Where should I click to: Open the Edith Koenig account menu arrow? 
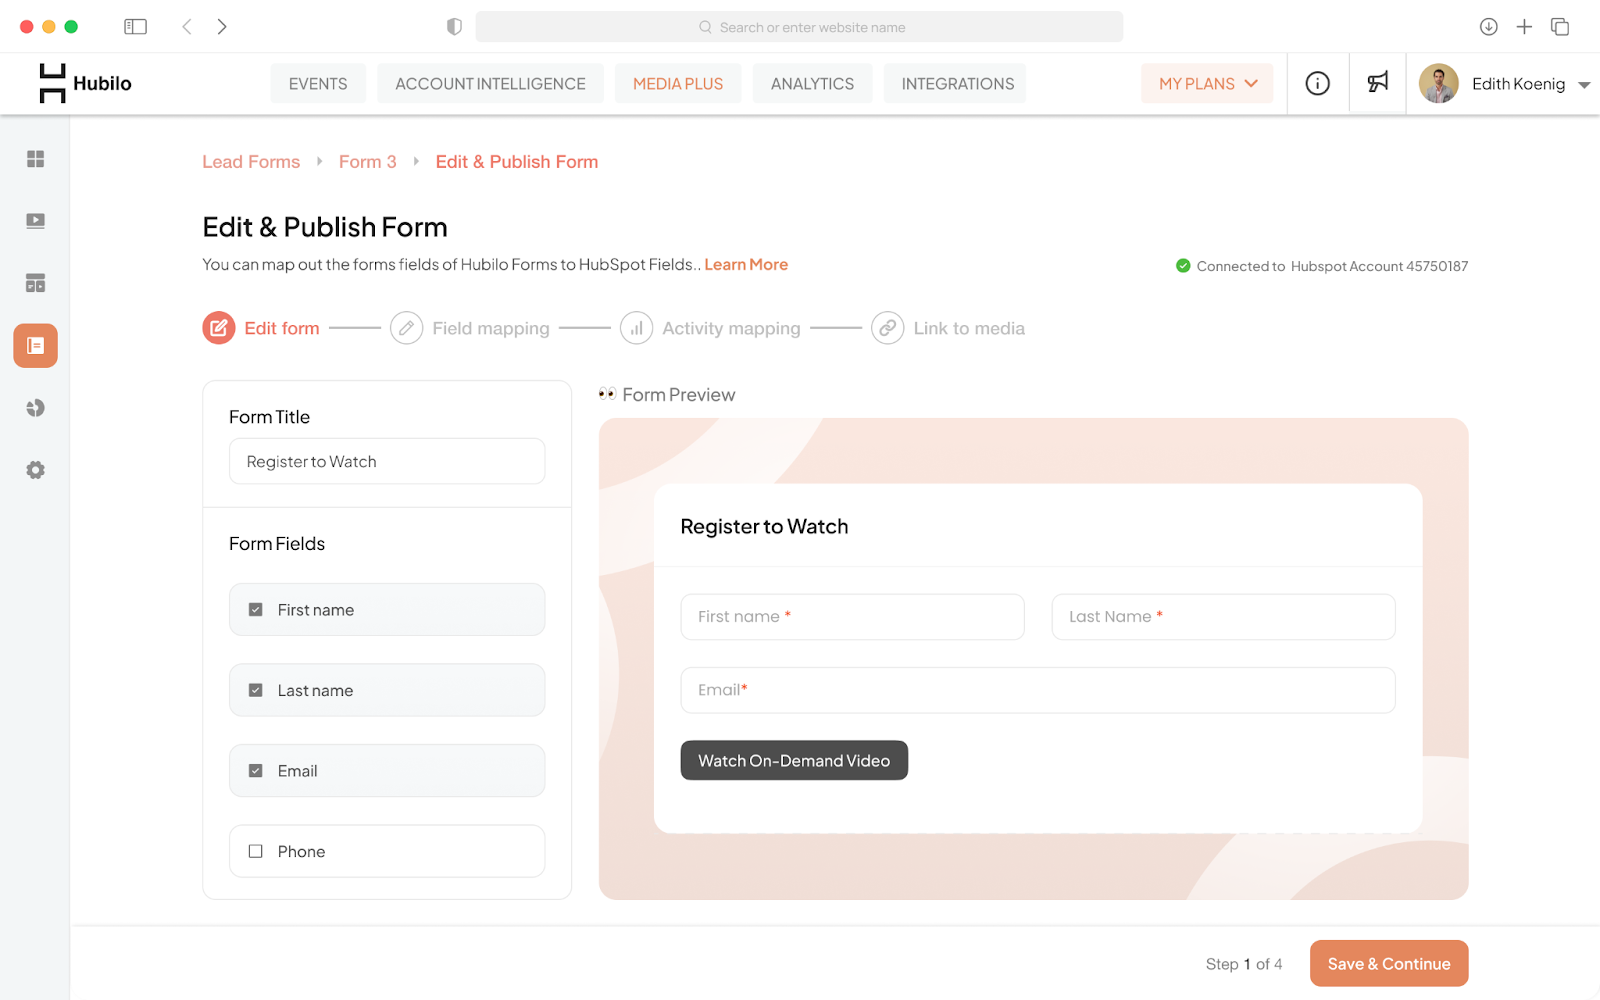coord(1584,85)
